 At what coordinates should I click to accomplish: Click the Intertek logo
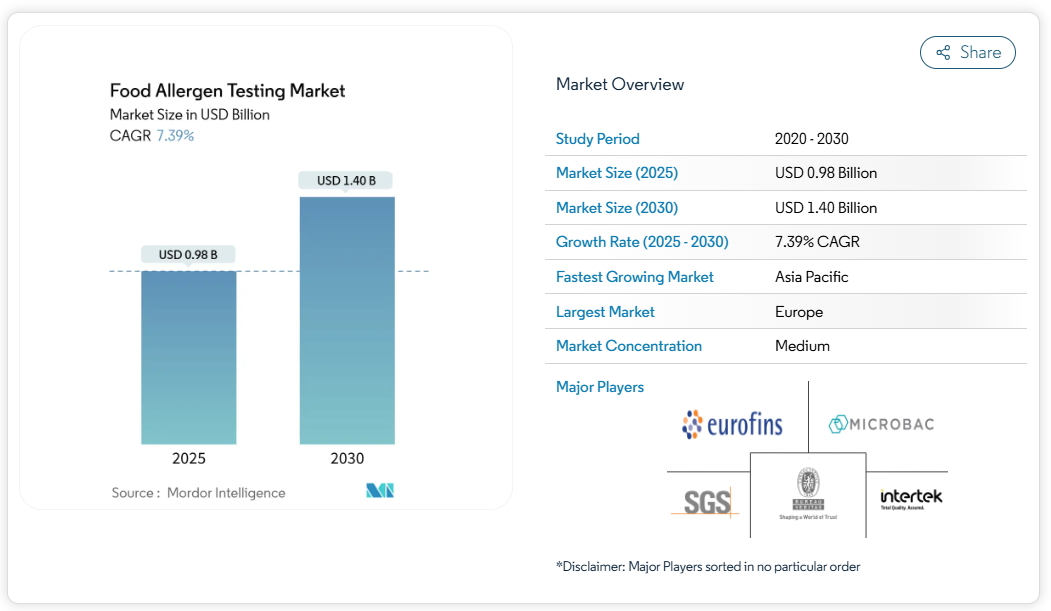[910, 498]
